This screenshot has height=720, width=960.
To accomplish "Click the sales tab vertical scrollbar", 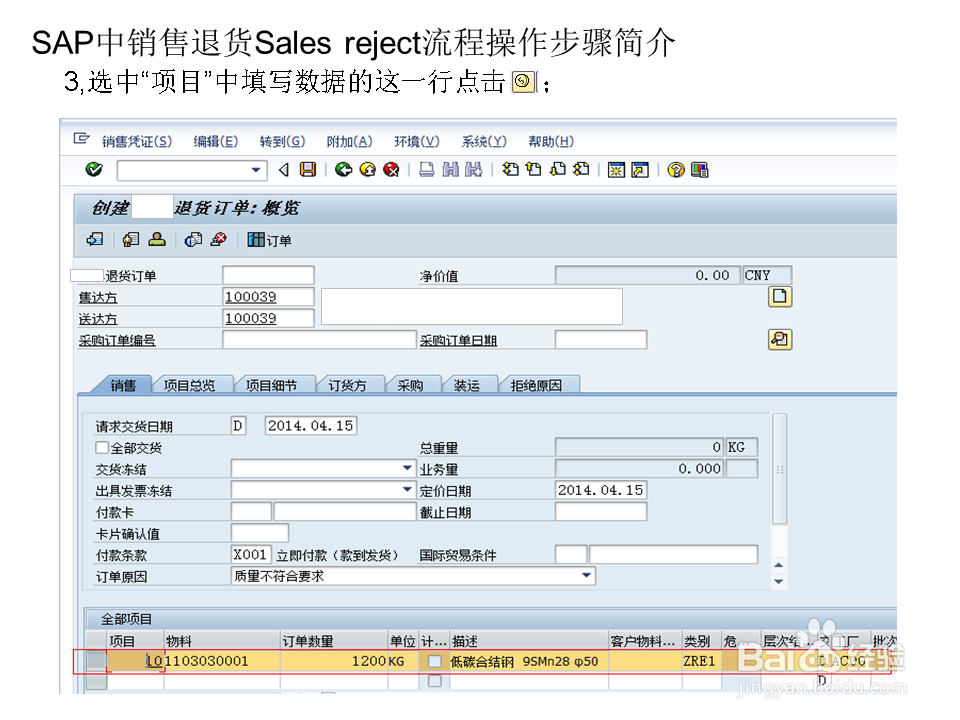I will pyautogui.click(x=779, y=469).
